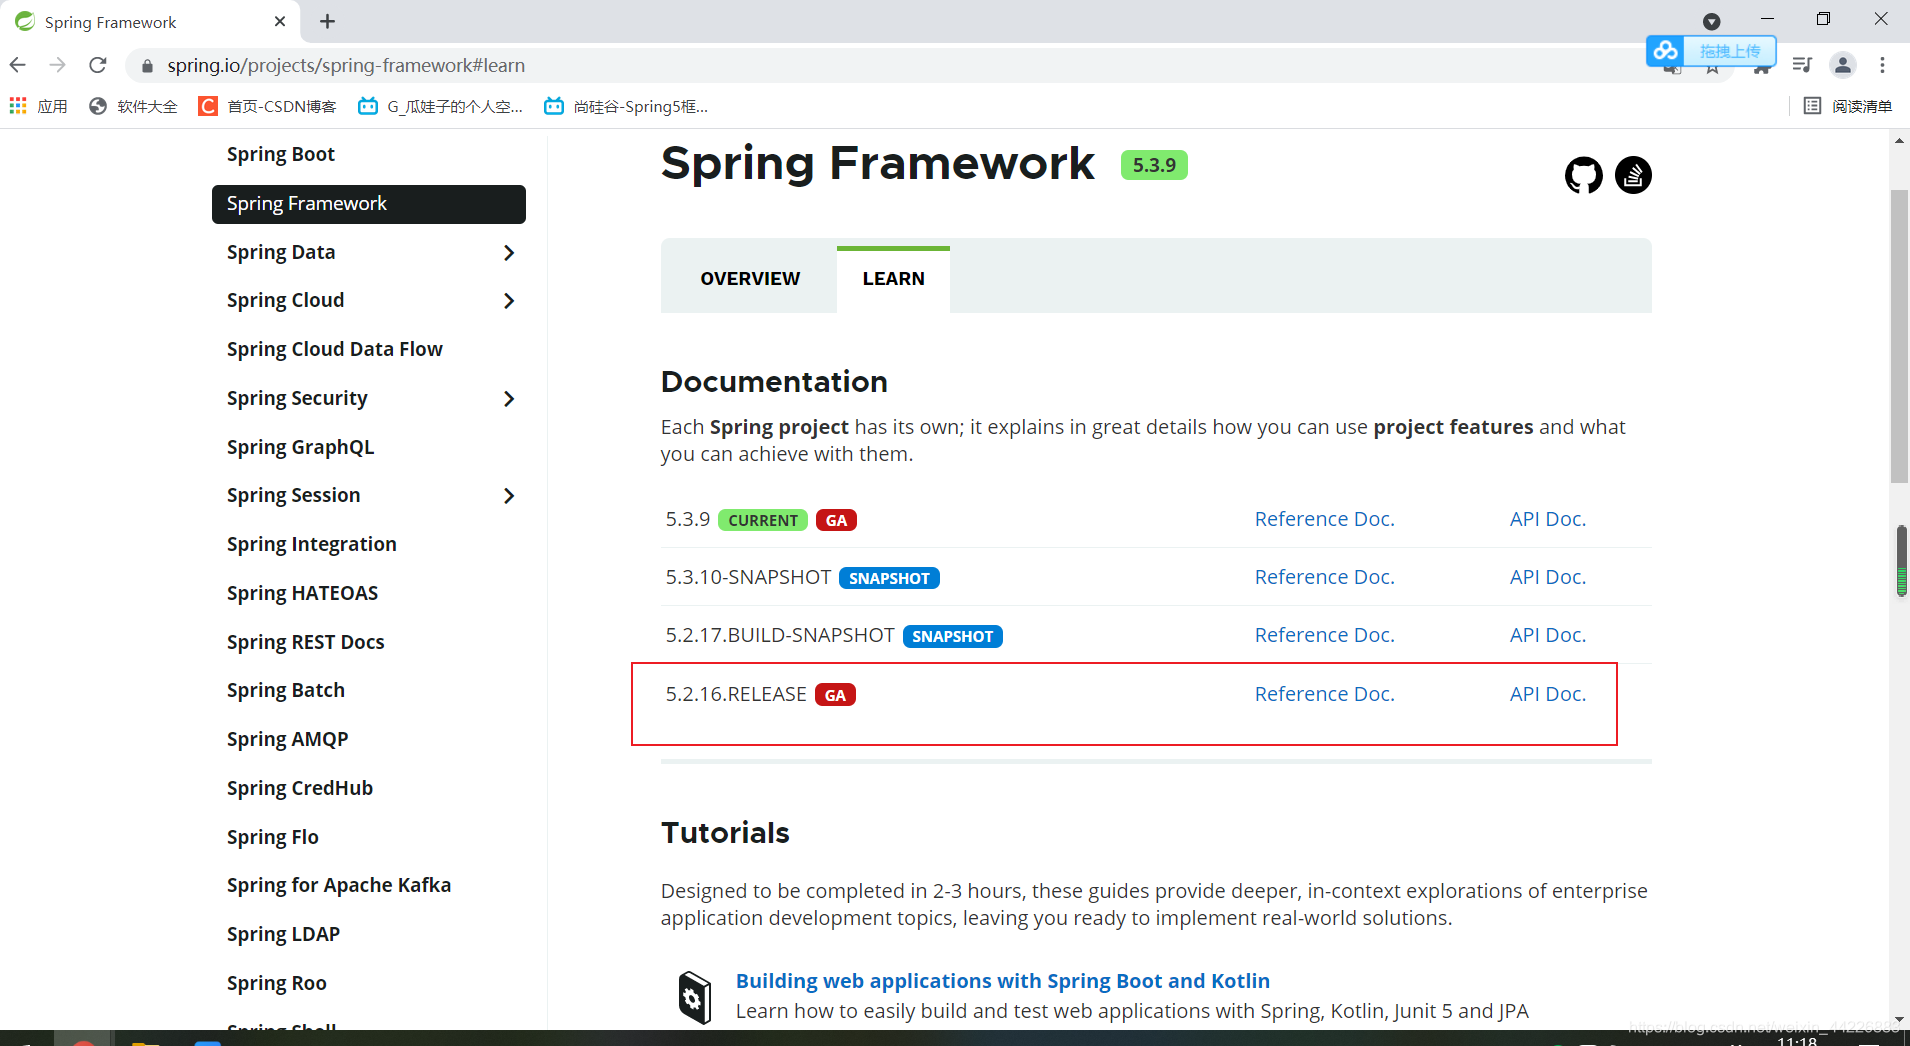
Task: Open Spring Flo project
Action: [273, 837]
